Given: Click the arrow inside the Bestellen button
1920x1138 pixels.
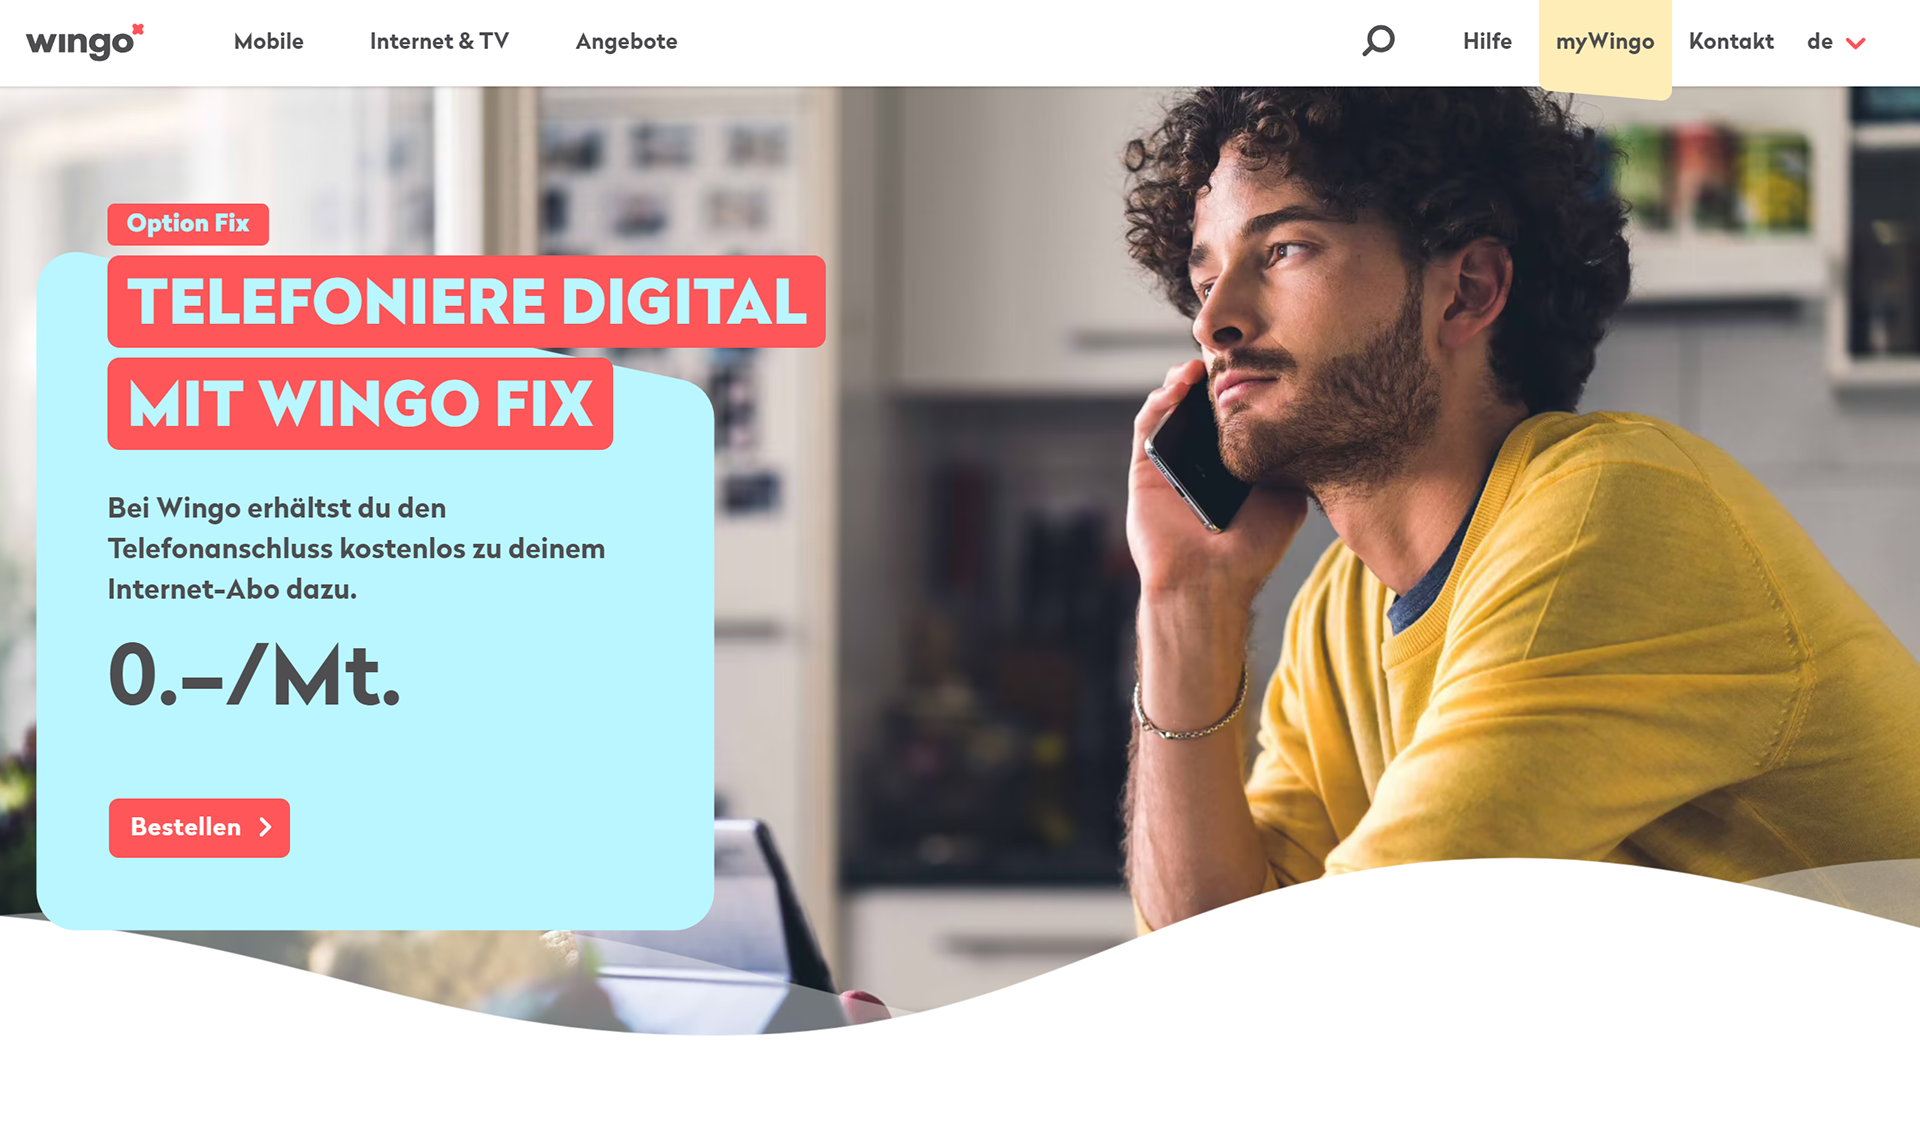Looking at the screenshot, I should (265, 827).
